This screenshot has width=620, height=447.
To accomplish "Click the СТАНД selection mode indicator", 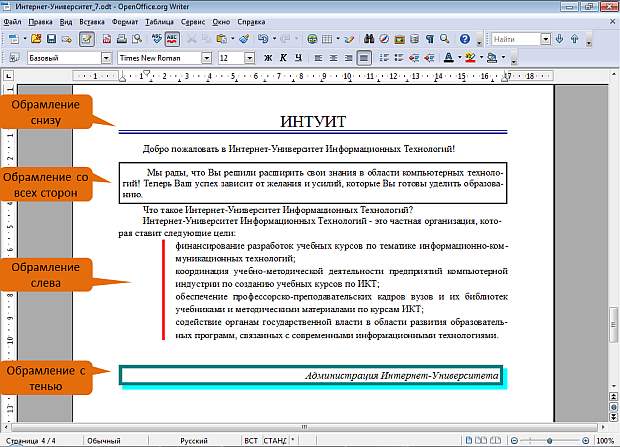I will click(x=275, y=441).
